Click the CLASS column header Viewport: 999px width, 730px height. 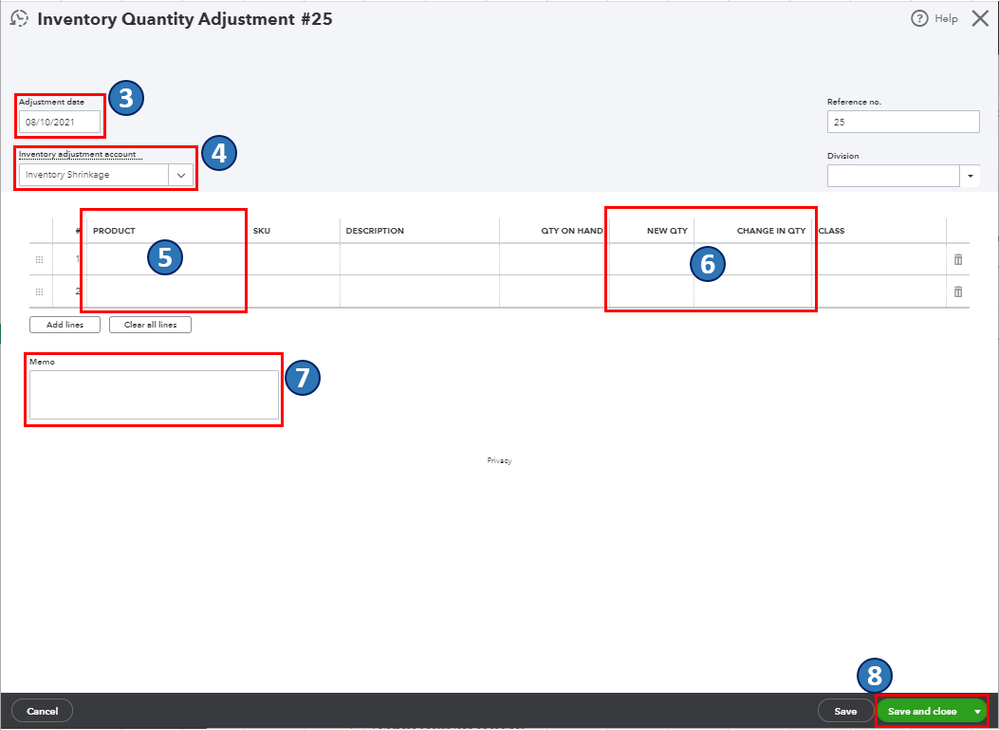tap(831, 231)
